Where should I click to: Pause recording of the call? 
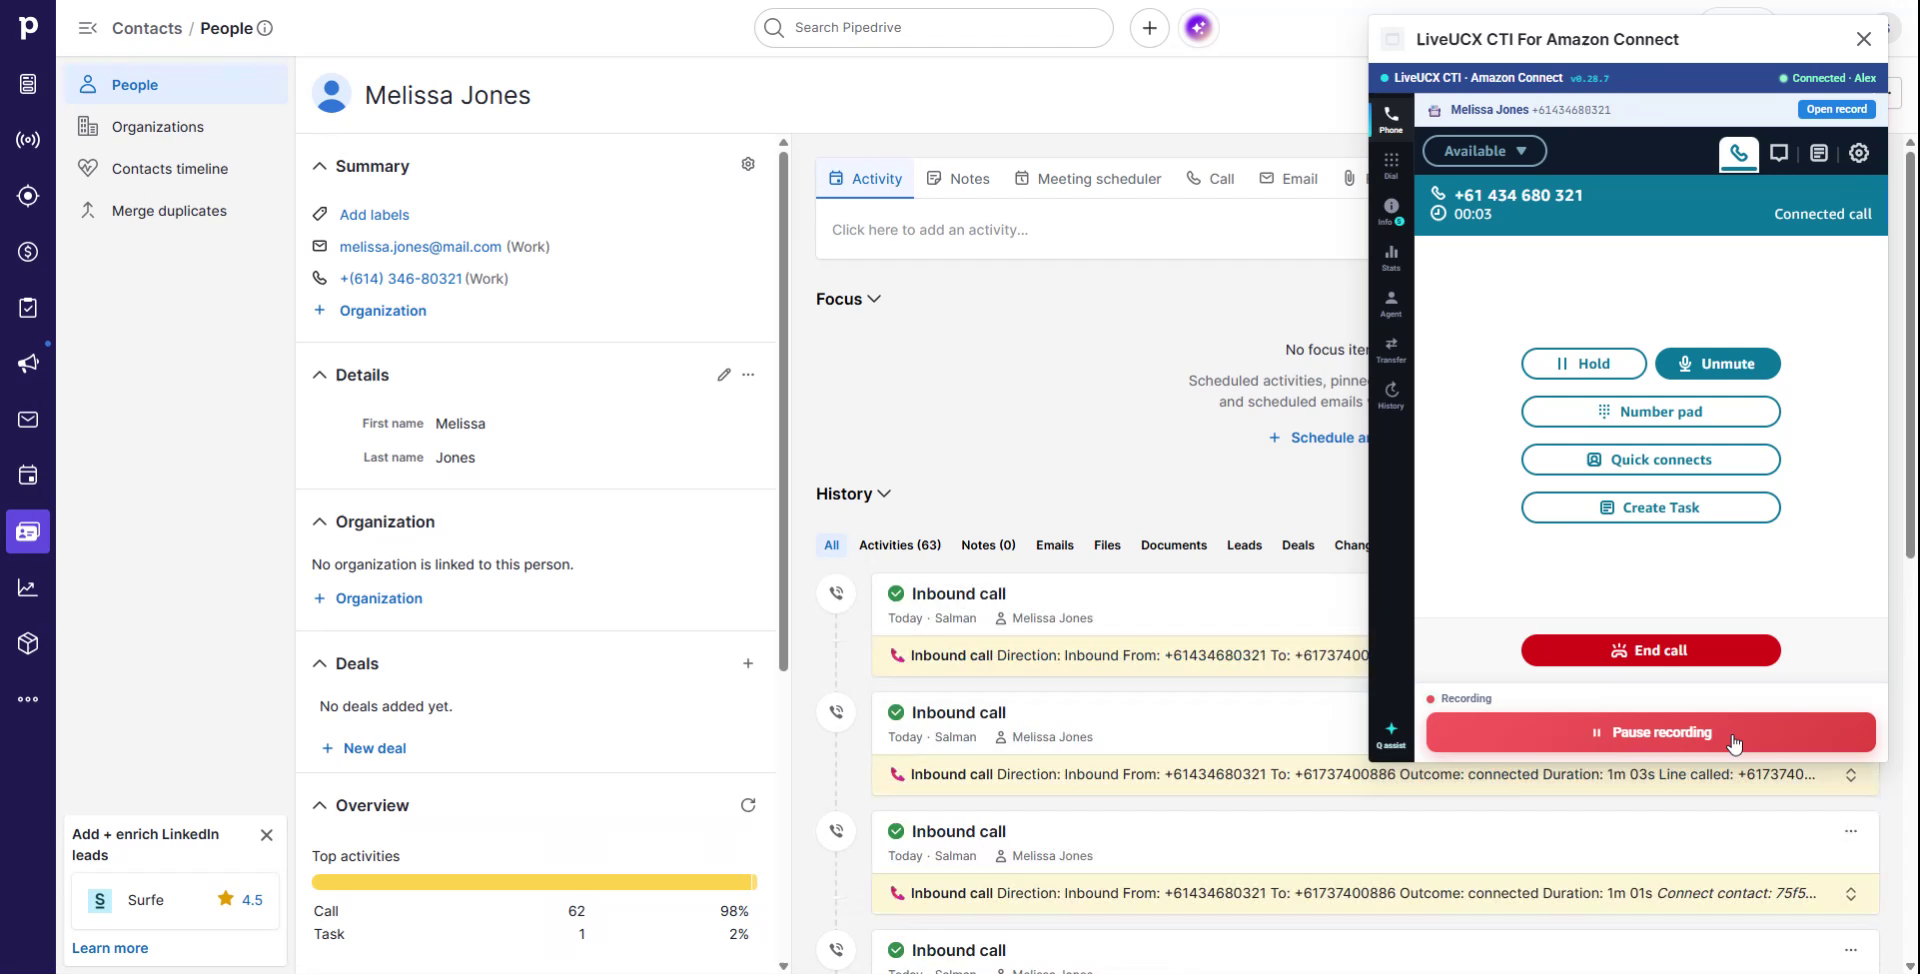point(1650,732)
